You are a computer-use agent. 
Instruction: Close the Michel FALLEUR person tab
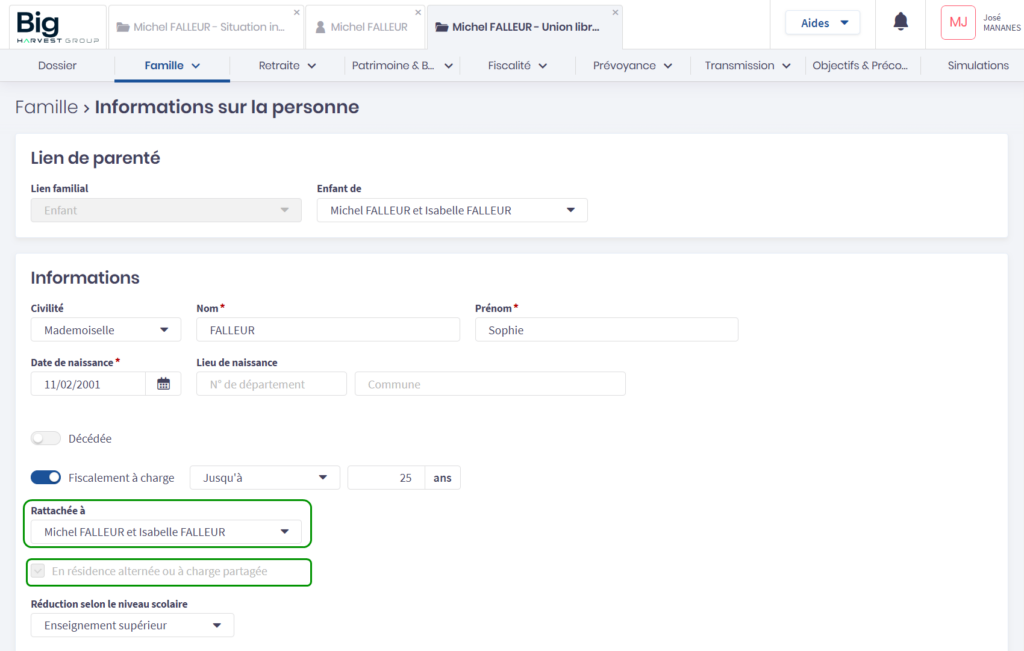[x=419, y=12]
